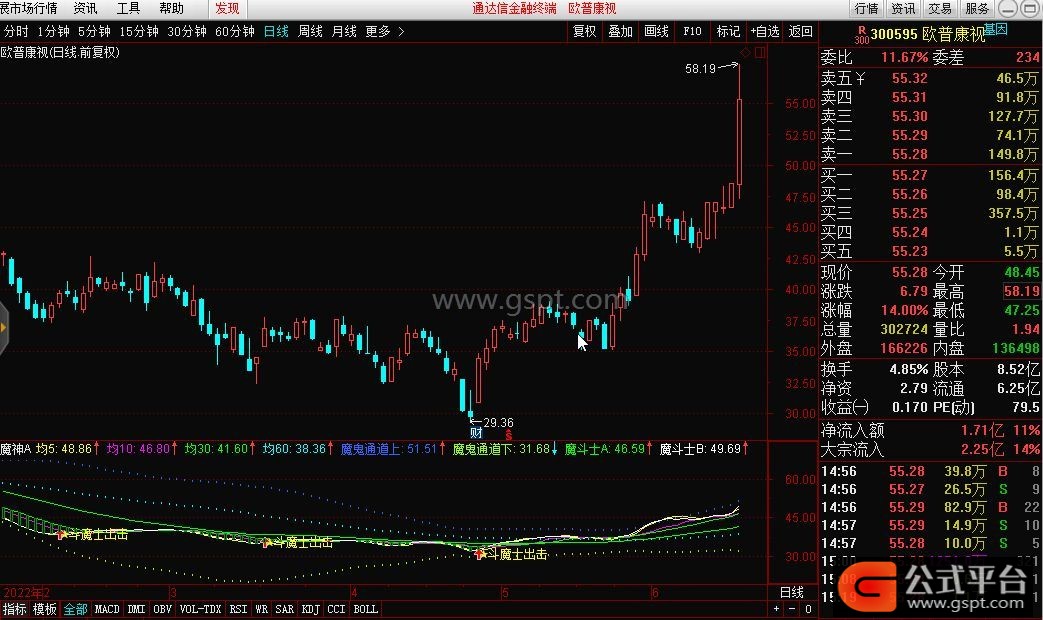Switch indicator to CCI

pyautogui.click(x=337, y=609)
